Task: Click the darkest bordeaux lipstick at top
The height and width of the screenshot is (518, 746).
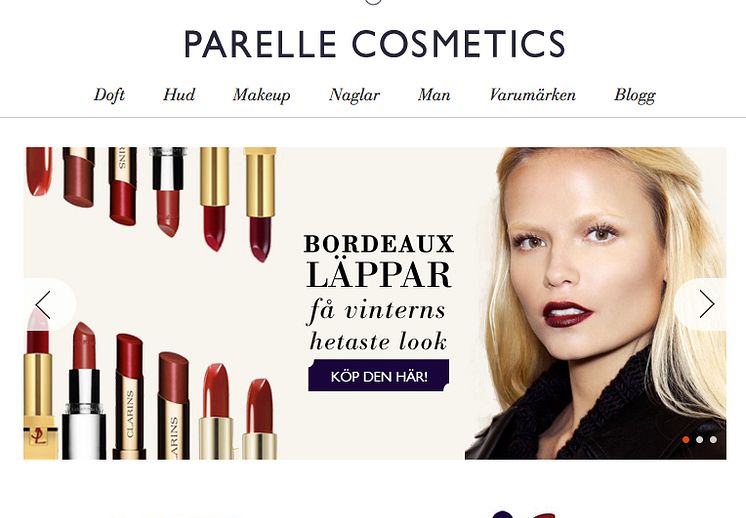Action: pyautogui.click(x=260, y=205)
